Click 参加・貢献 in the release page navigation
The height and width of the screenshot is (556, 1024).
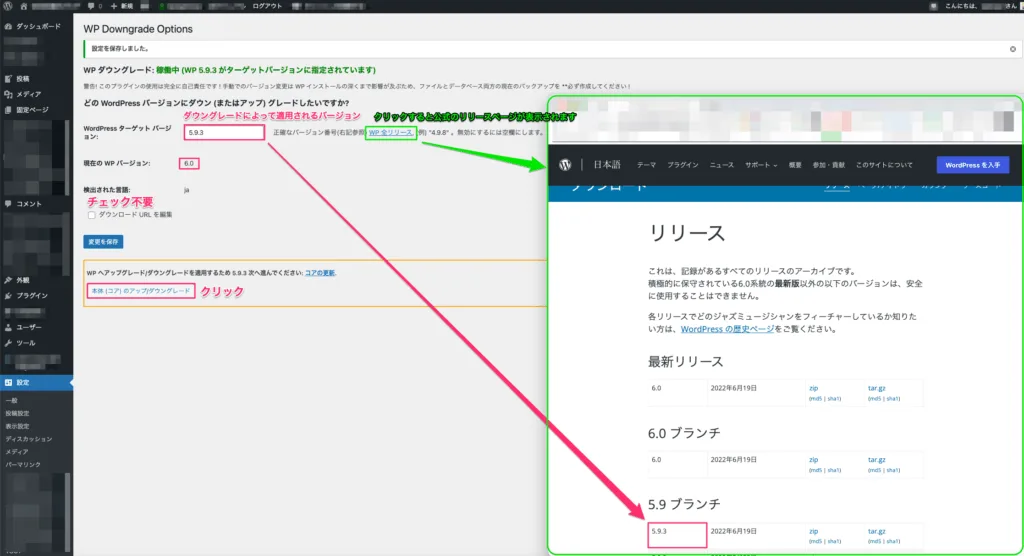(x=828, y=165)
